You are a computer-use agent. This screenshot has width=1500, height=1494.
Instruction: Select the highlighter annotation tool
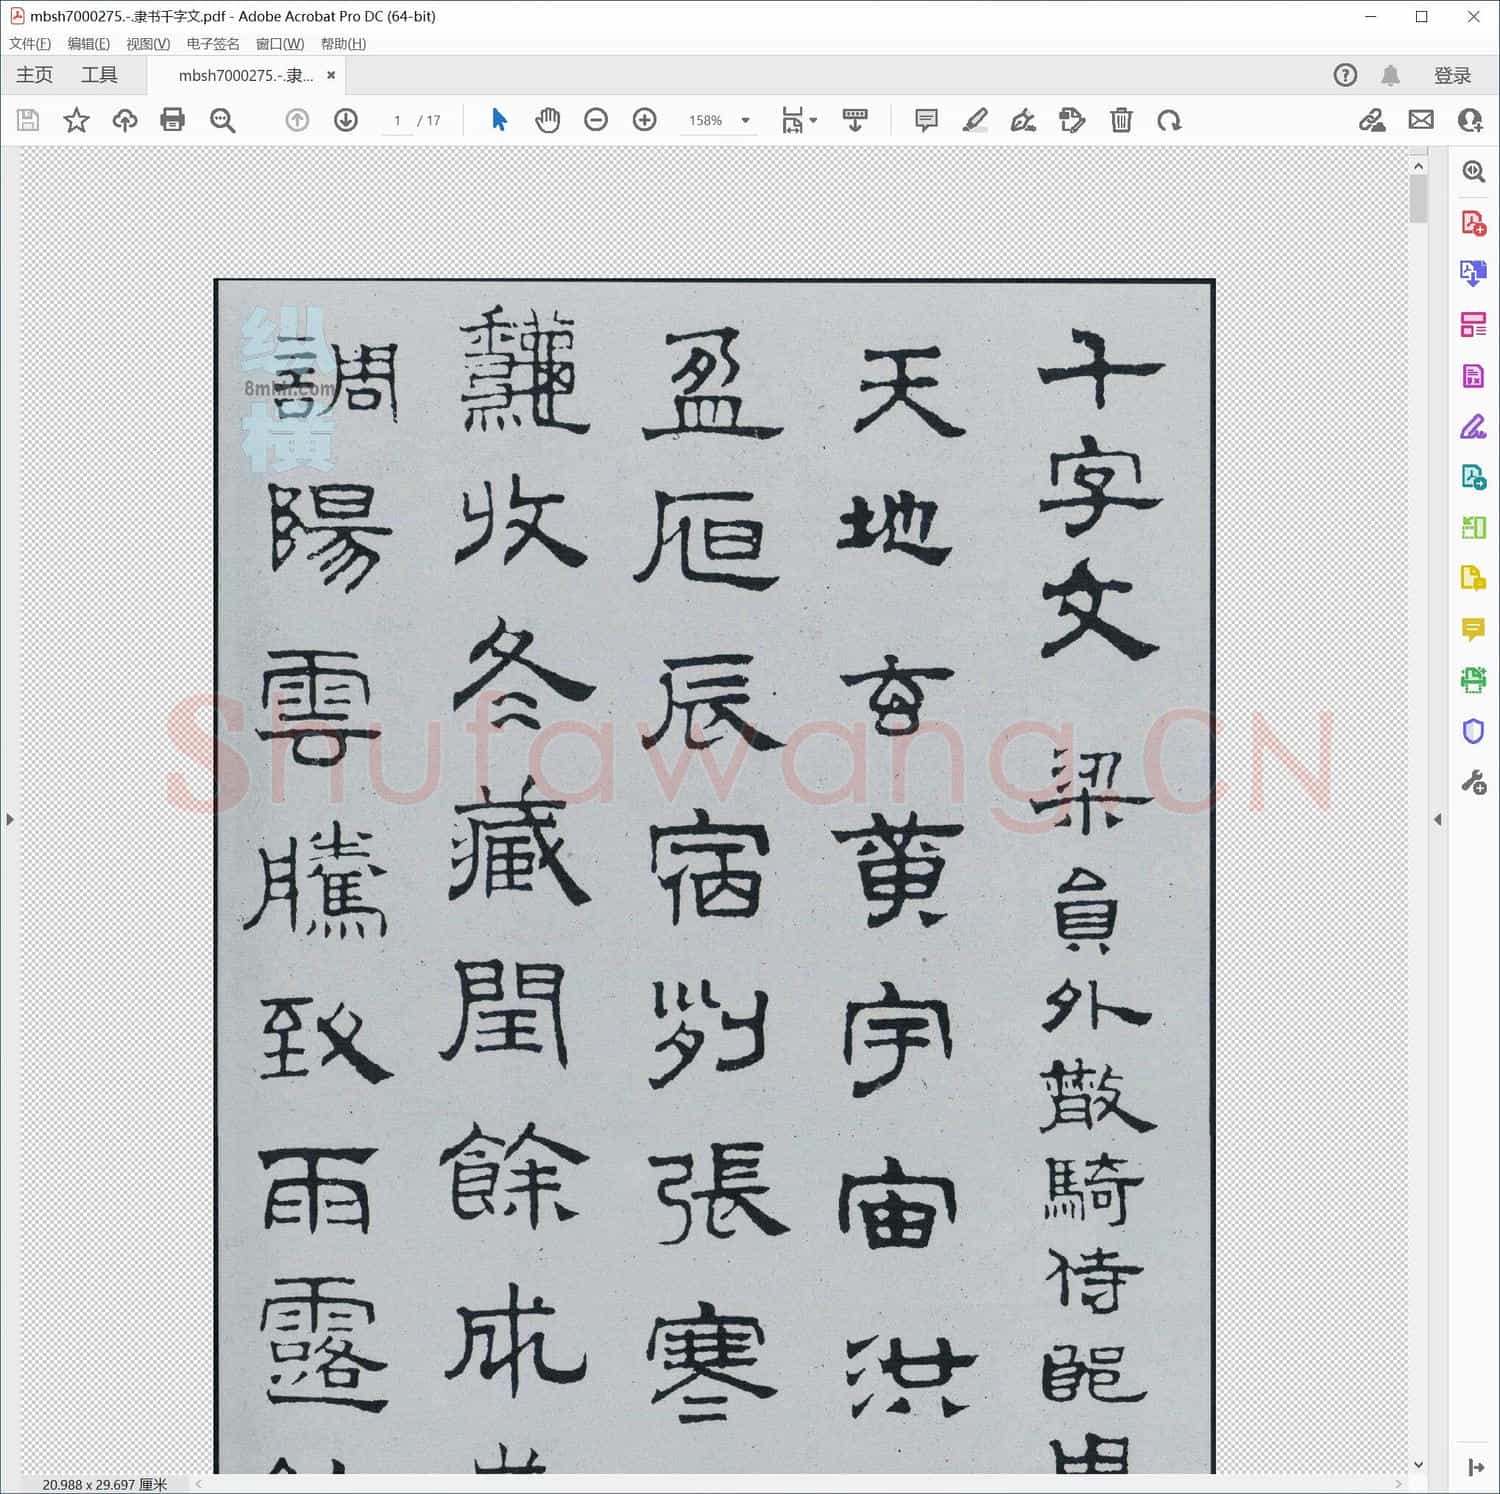click(975, 120)
